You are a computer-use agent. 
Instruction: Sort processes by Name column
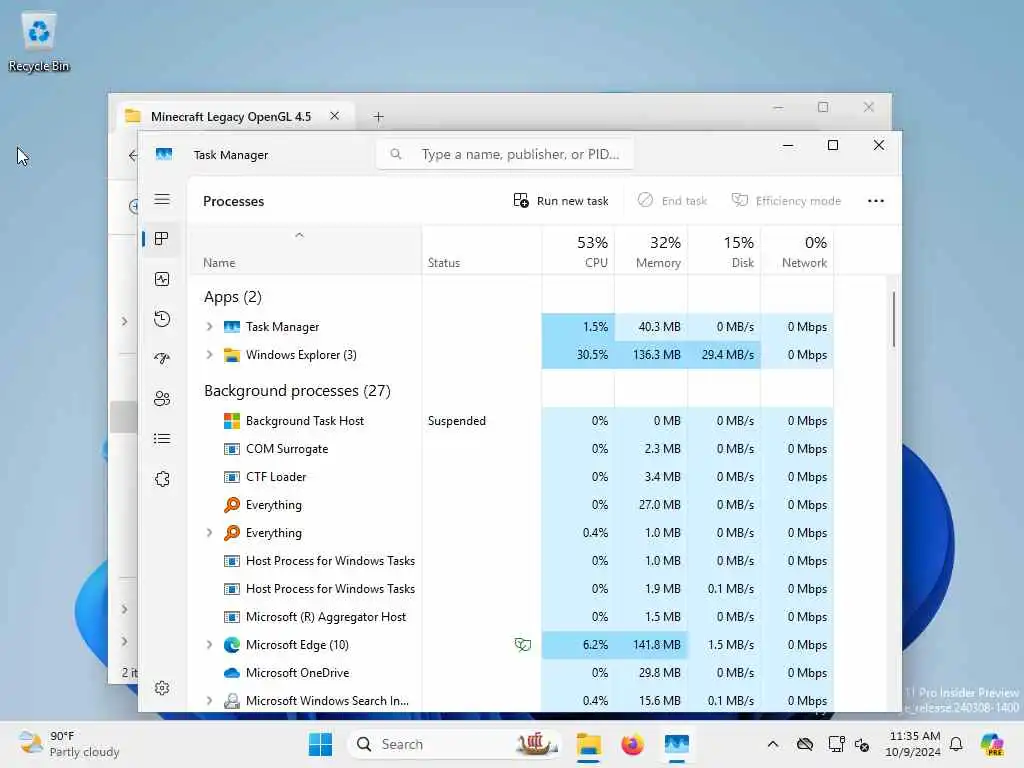click(304, 251)
